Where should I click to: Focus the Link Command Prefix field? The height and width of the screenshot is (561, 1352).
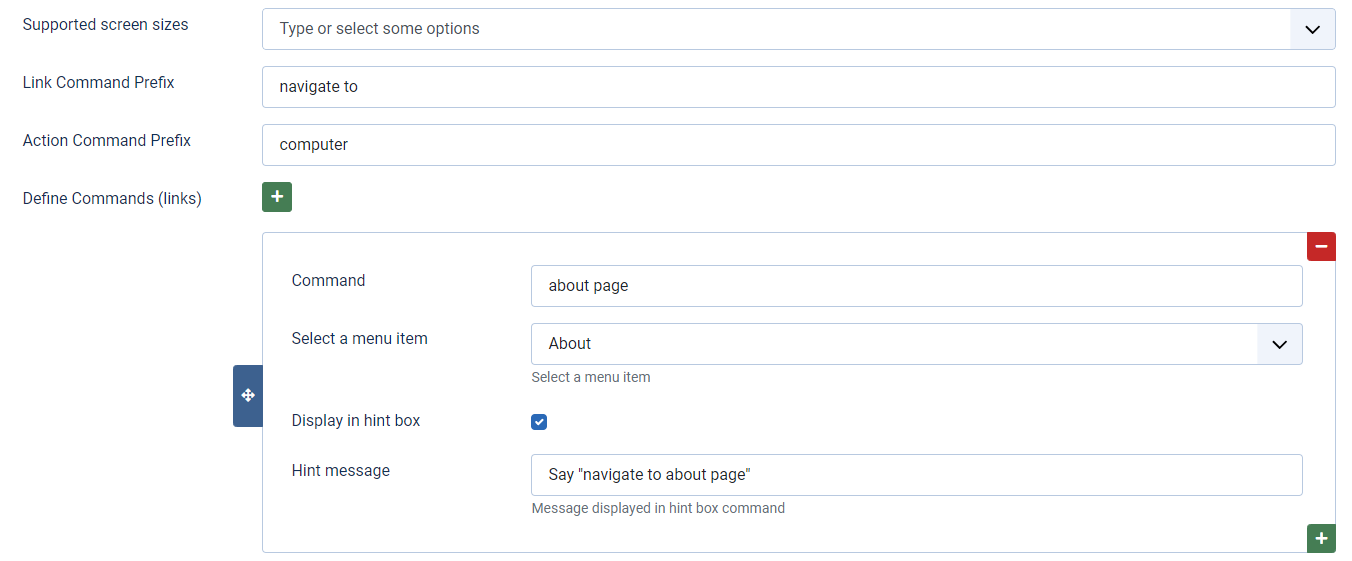tap(798, 87)
